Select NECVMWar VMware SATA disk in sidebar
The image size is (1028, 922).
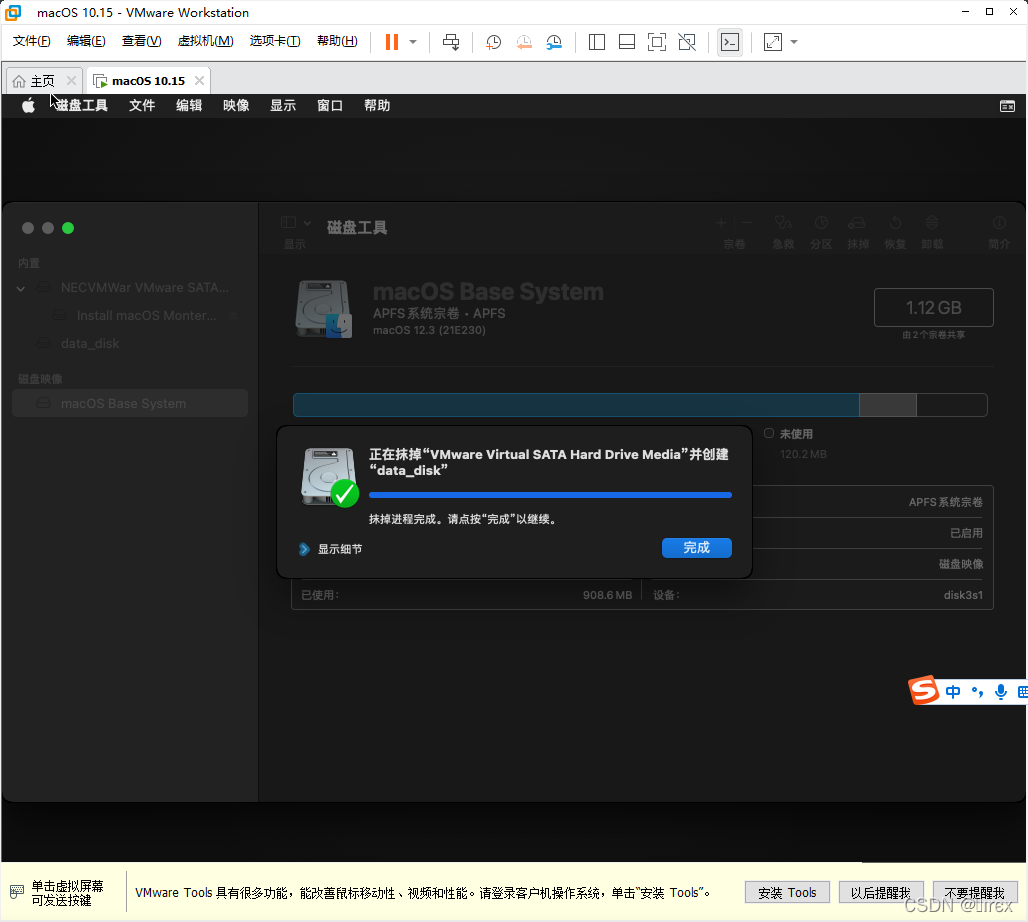(x=130, y=288)
